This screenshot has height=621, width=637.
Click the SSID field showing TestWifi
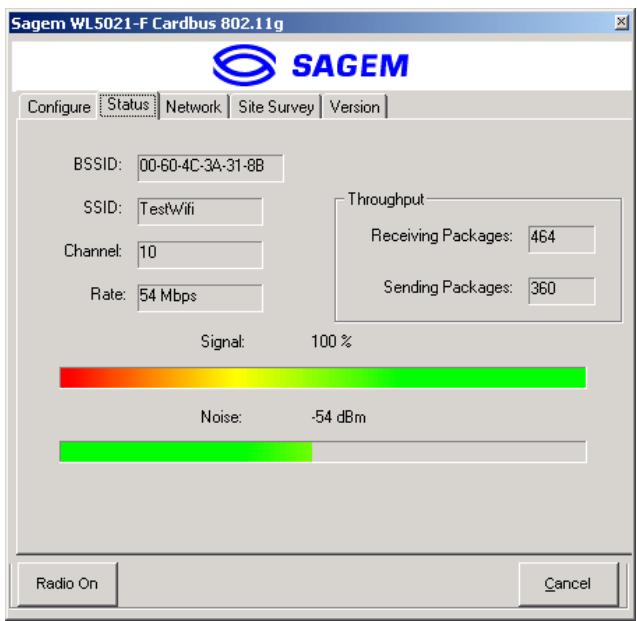[200, 211]
